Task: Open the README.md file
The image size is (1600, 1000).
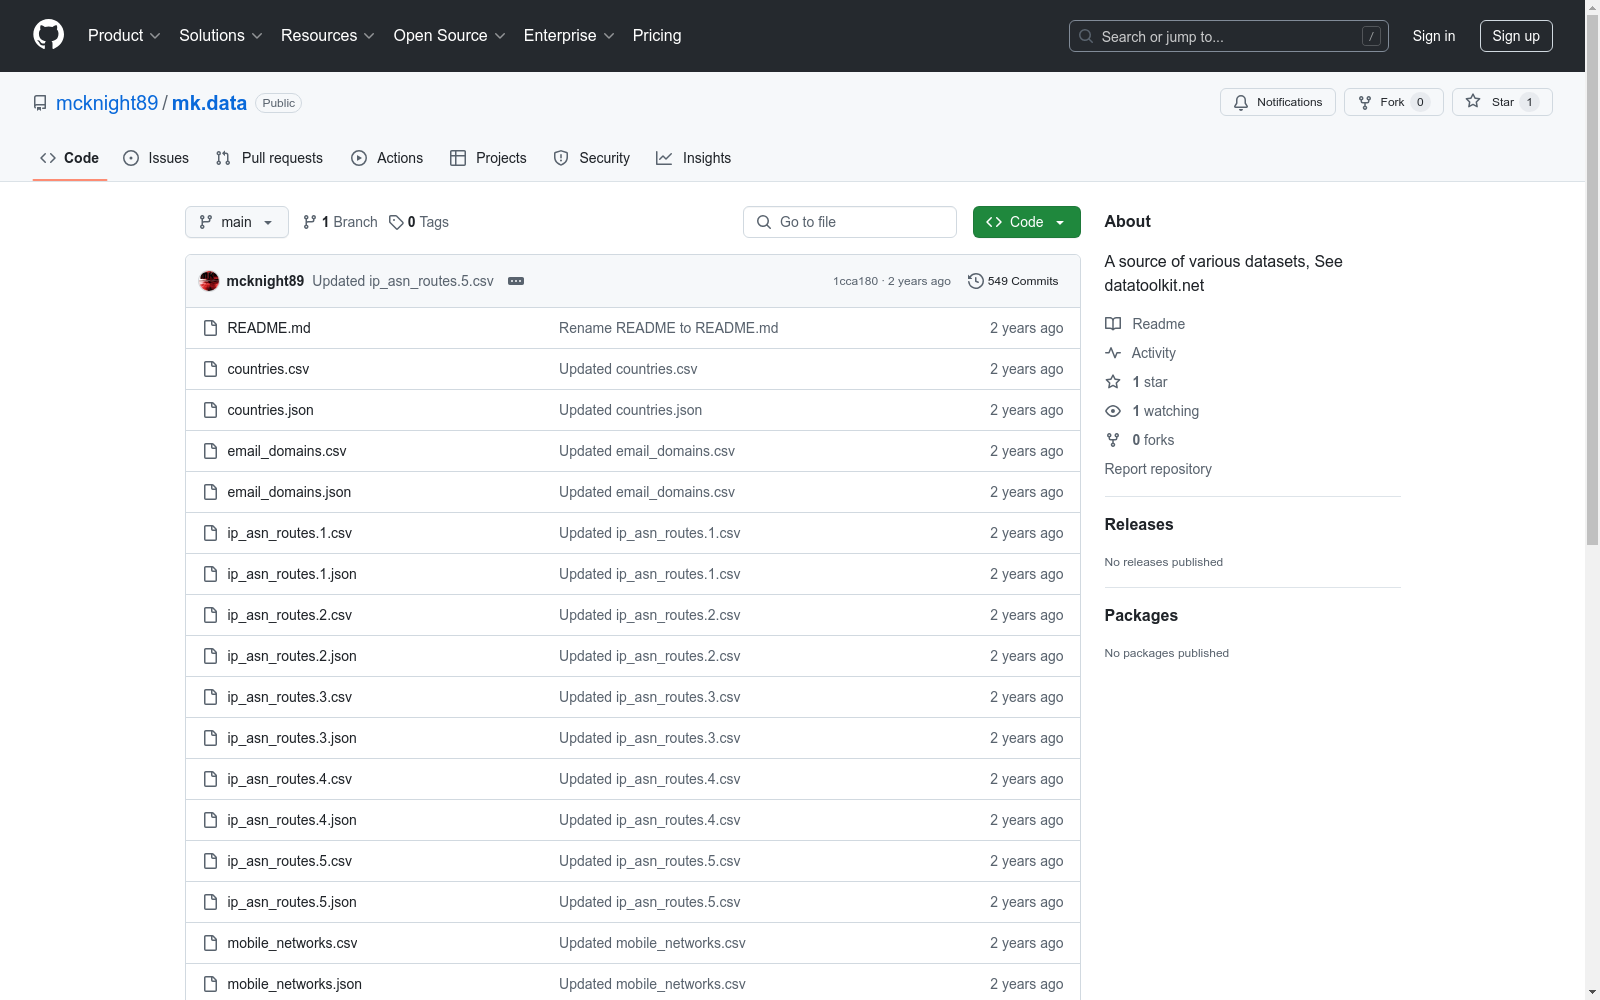Action: [269, 328]
